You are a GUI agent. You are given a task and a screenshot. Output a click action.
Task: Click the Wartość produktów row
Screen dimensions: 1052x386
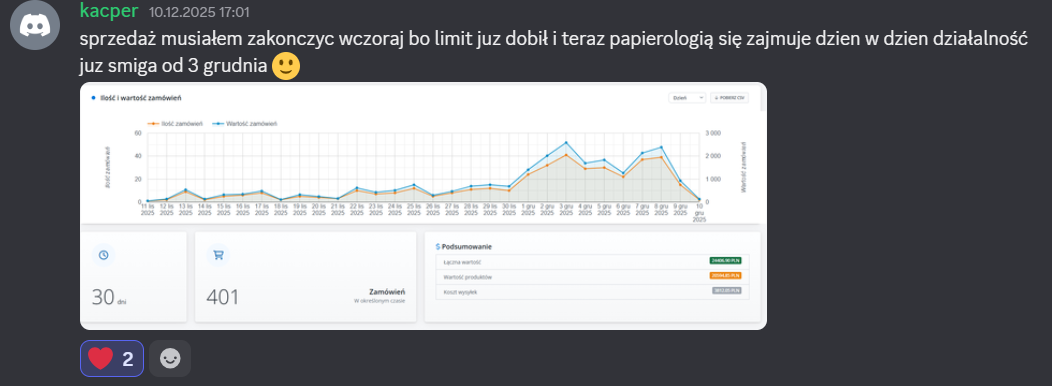[592, 276]
